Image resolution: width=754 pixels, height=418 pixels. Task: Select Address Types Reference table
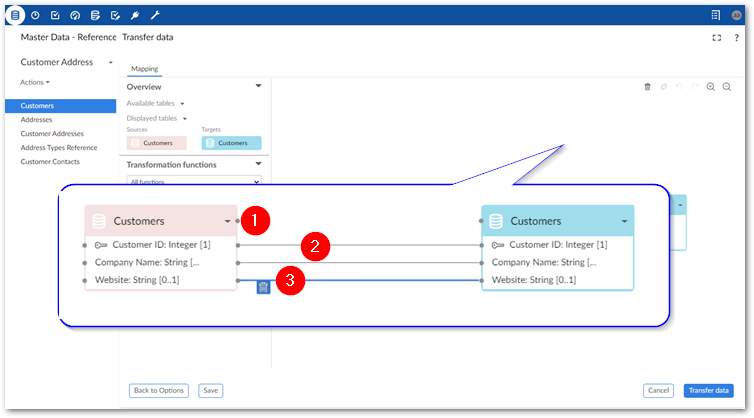[x=59, y=148]
